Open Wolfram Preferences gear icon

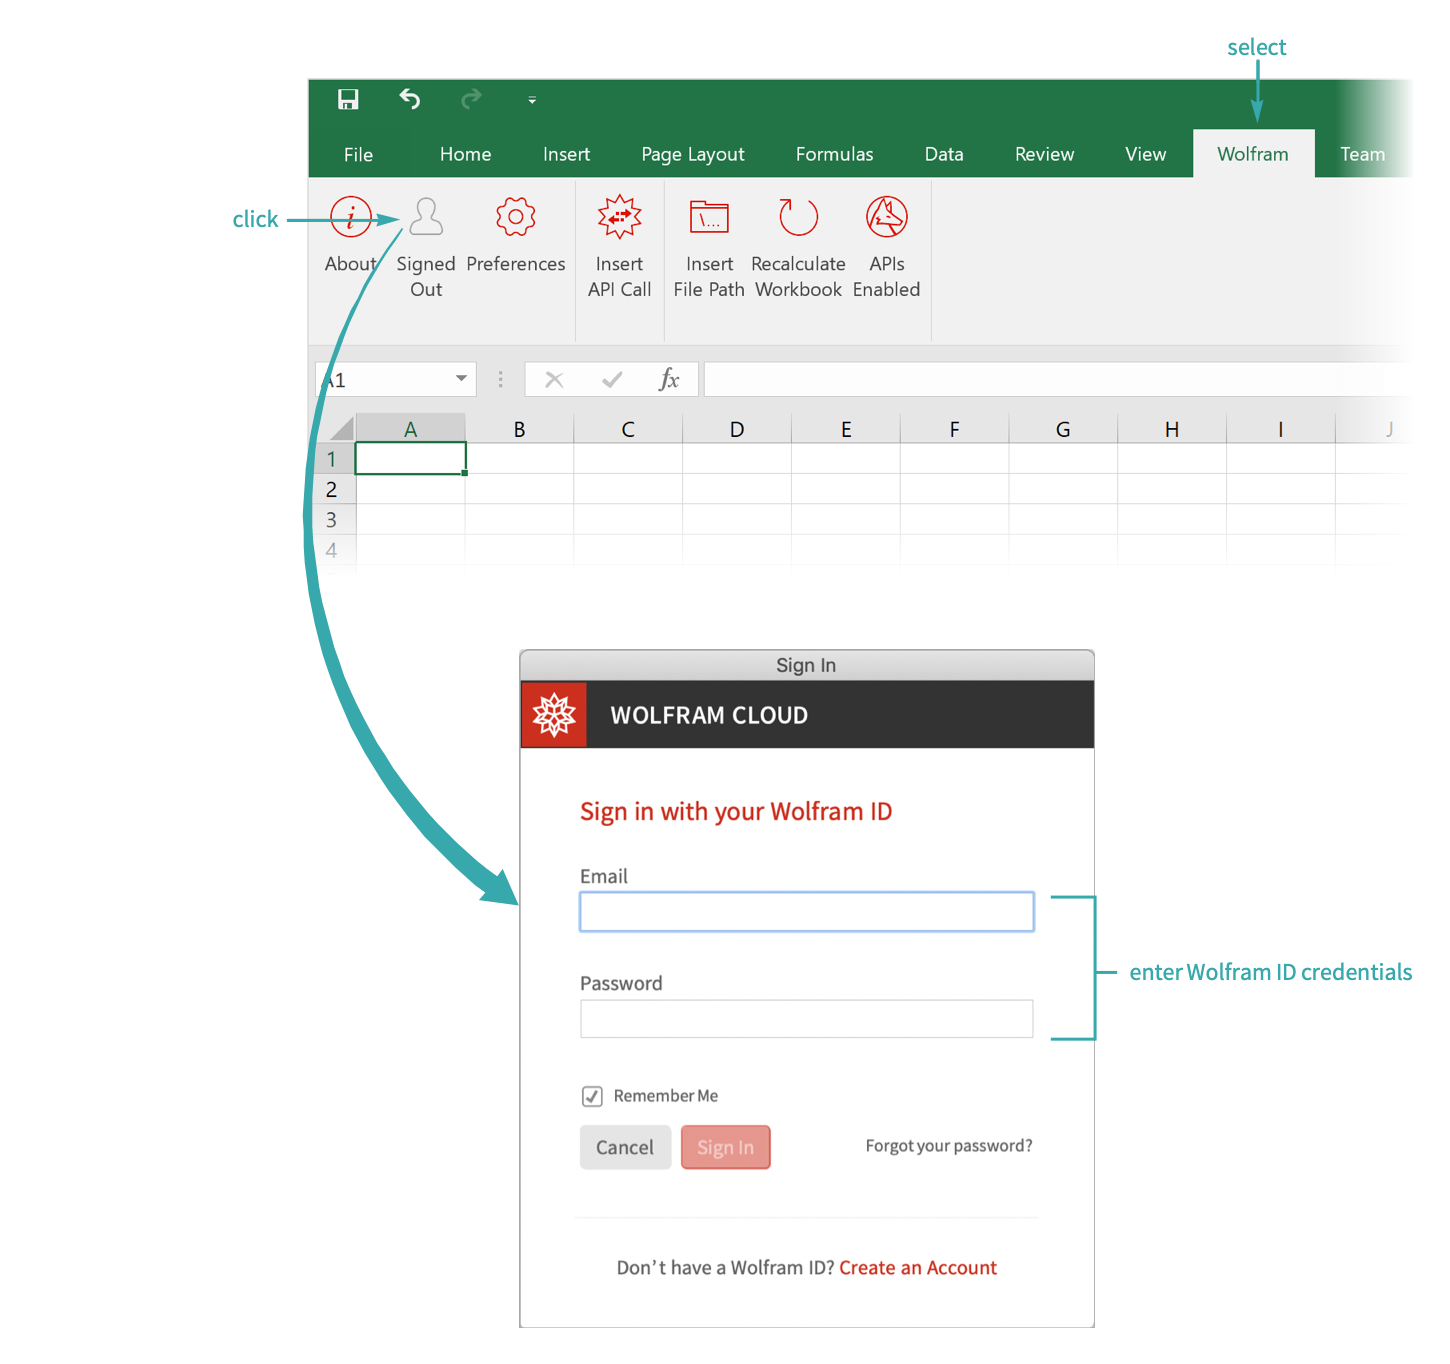pos(515,217)
